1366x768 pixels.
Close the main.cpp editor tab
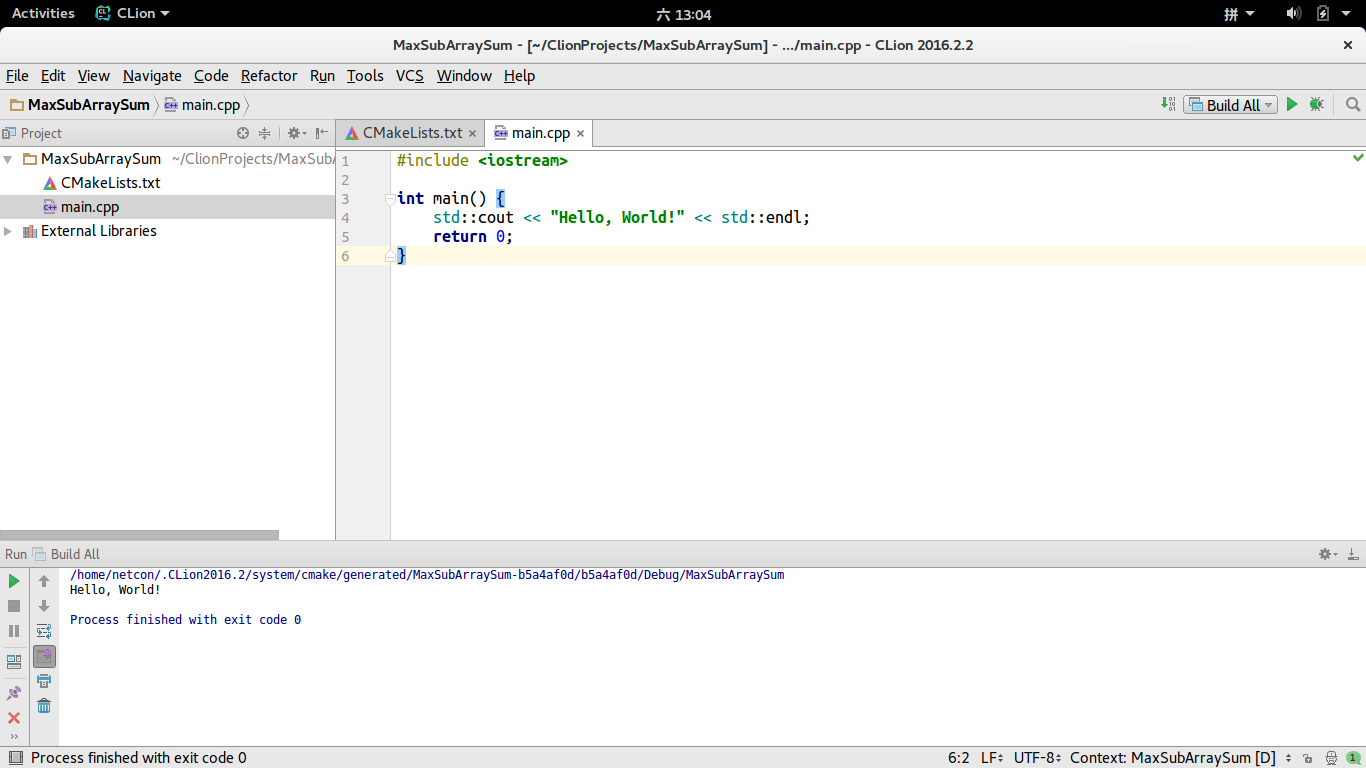[x=580, y=133]
